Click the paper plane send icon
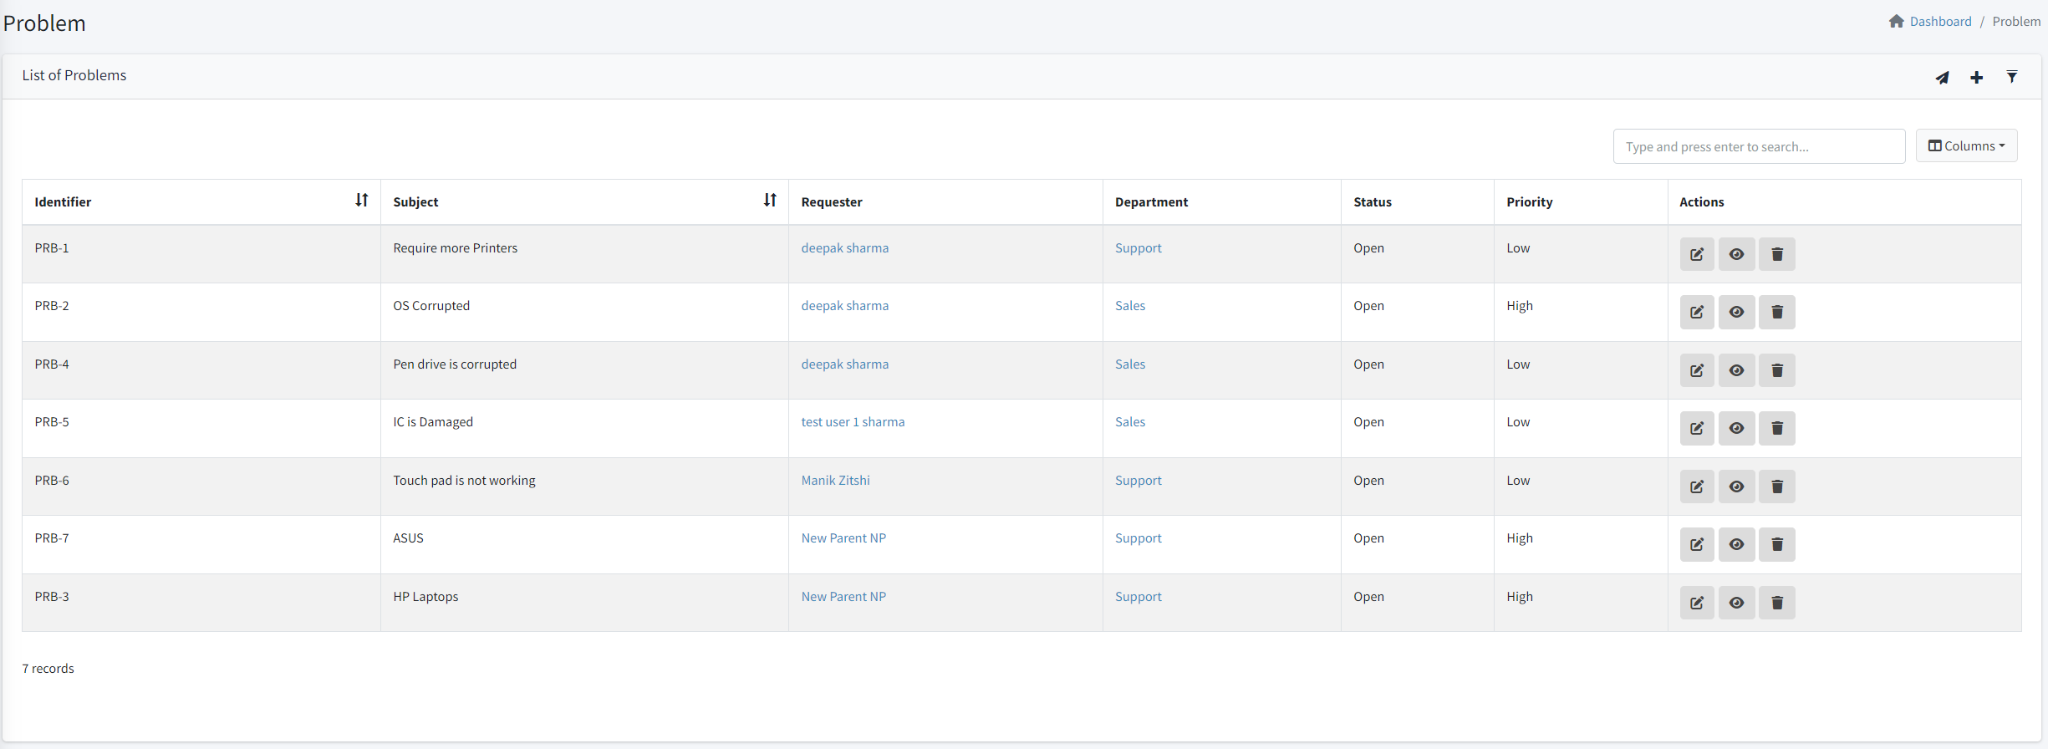The height and width of the screenshot is (749, 2048). tap(1942, 77)
